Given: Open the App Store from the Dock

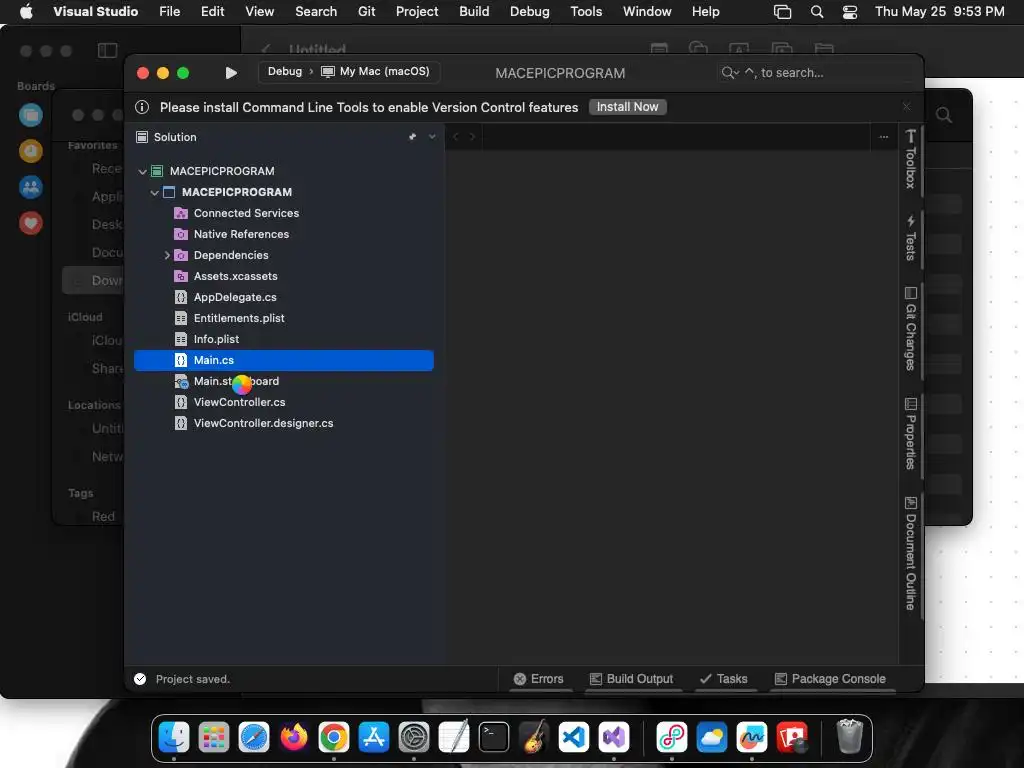Looking at the screenshot, I should pyautogui.click(x=374, y=738).
